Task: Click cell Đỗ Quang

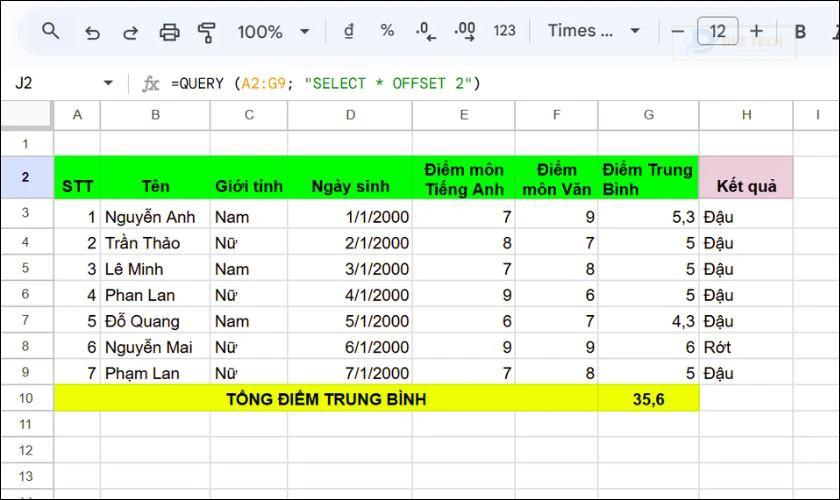Action: pyautogui.click(x=155, y=321)
